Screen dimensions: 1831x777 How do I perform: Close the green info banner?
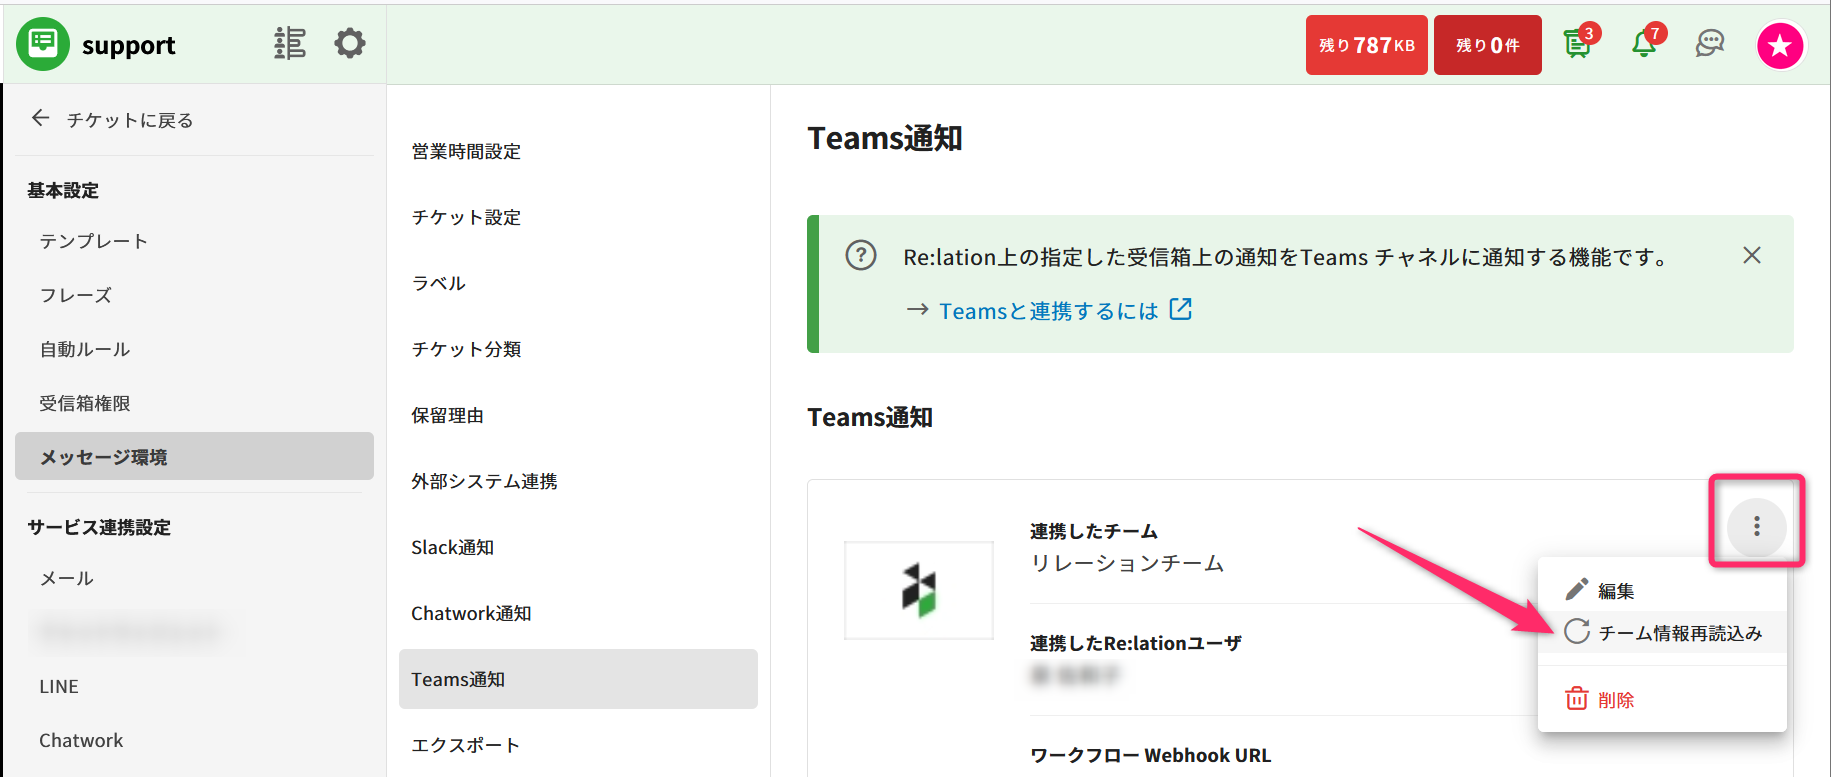(x=1752, y=255)
